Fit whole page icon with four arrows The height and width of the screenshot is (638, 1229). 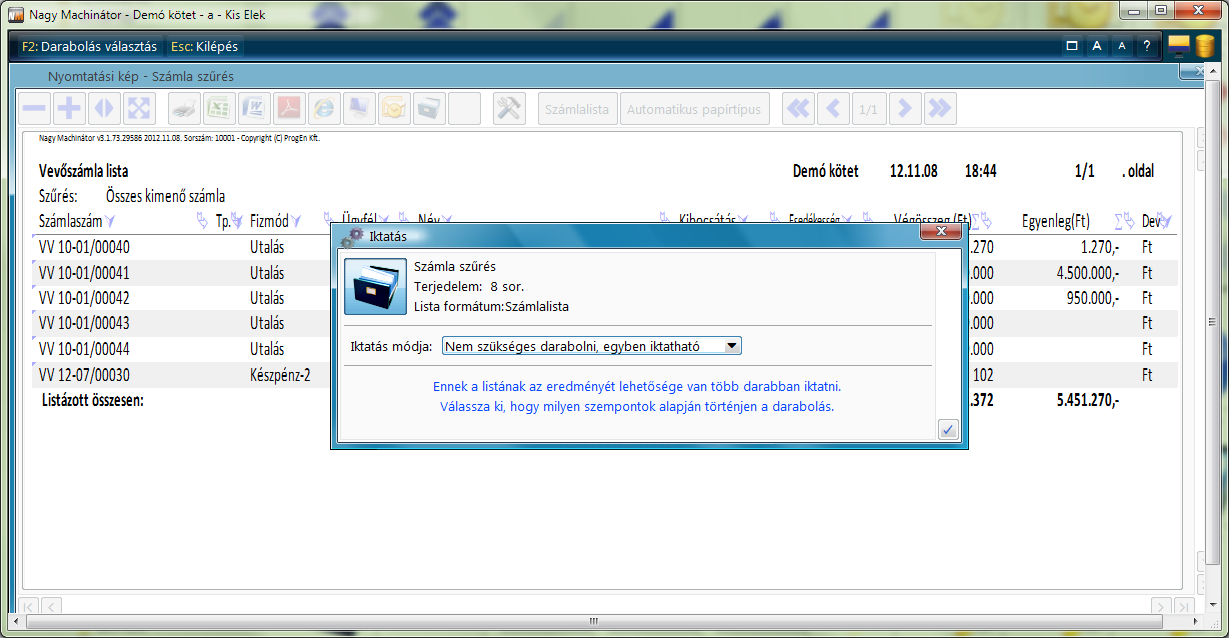138,109
